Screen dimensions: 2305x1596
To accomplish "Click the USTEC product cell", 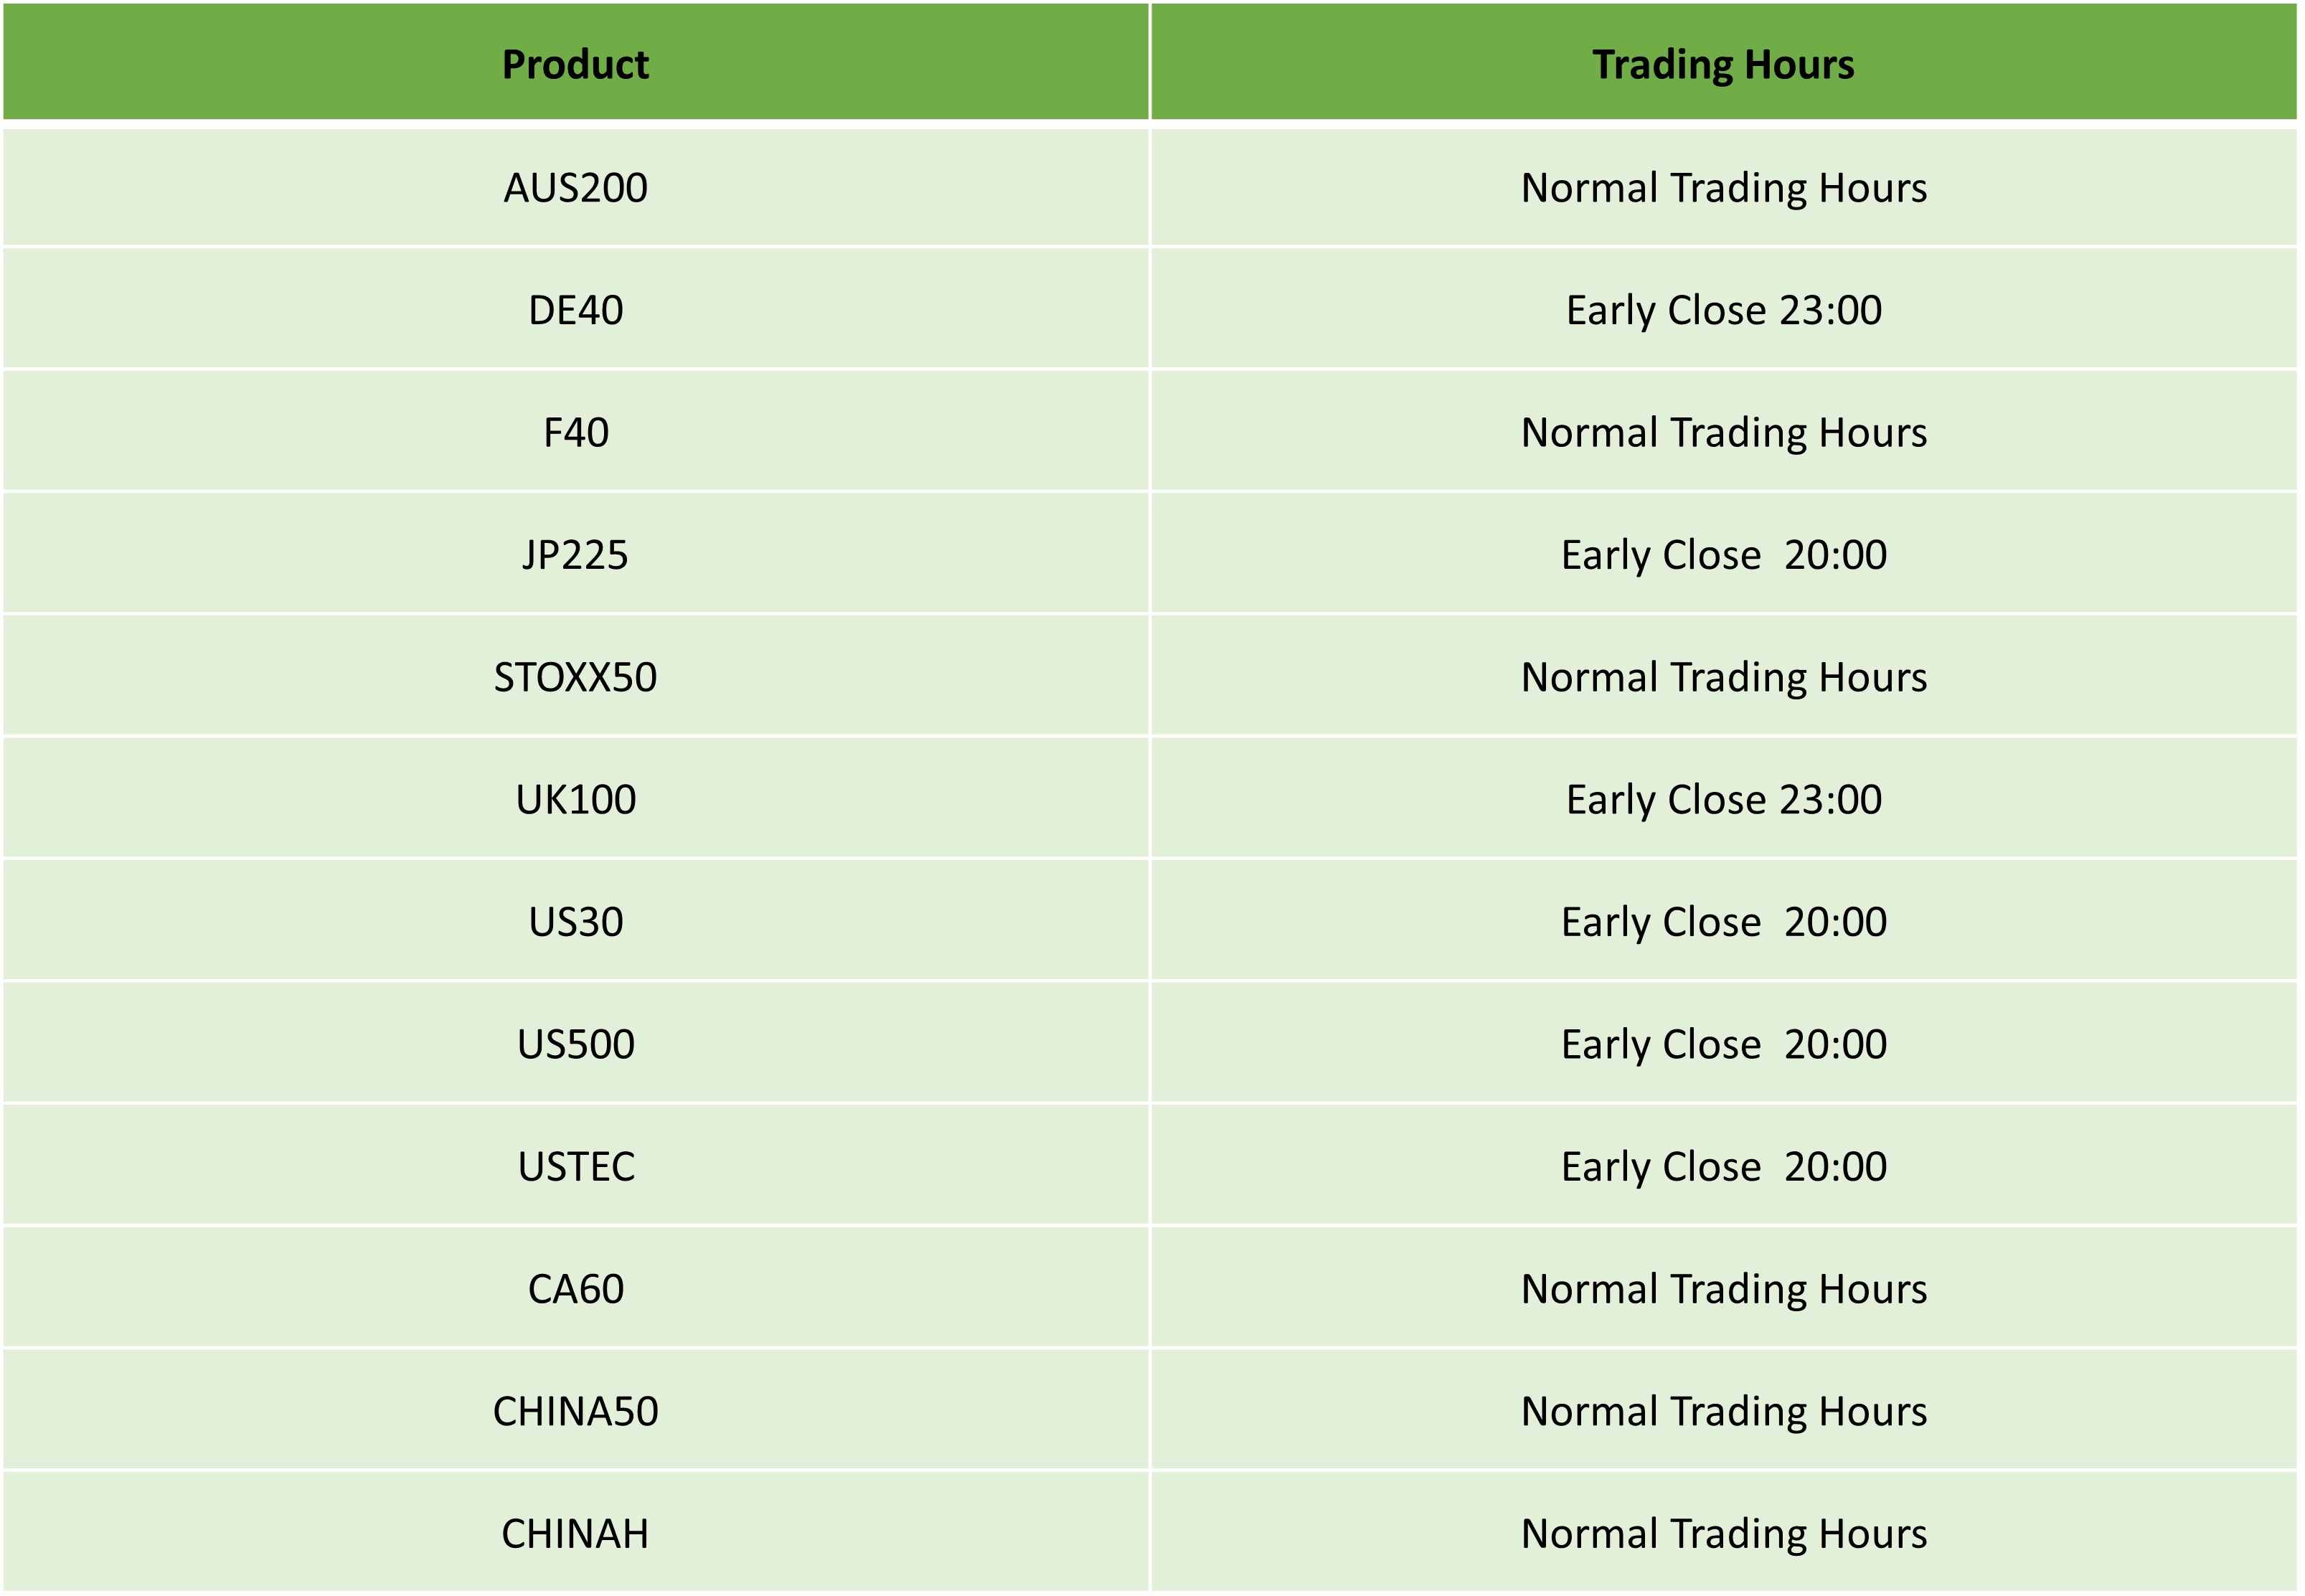I will point(575,1166).
